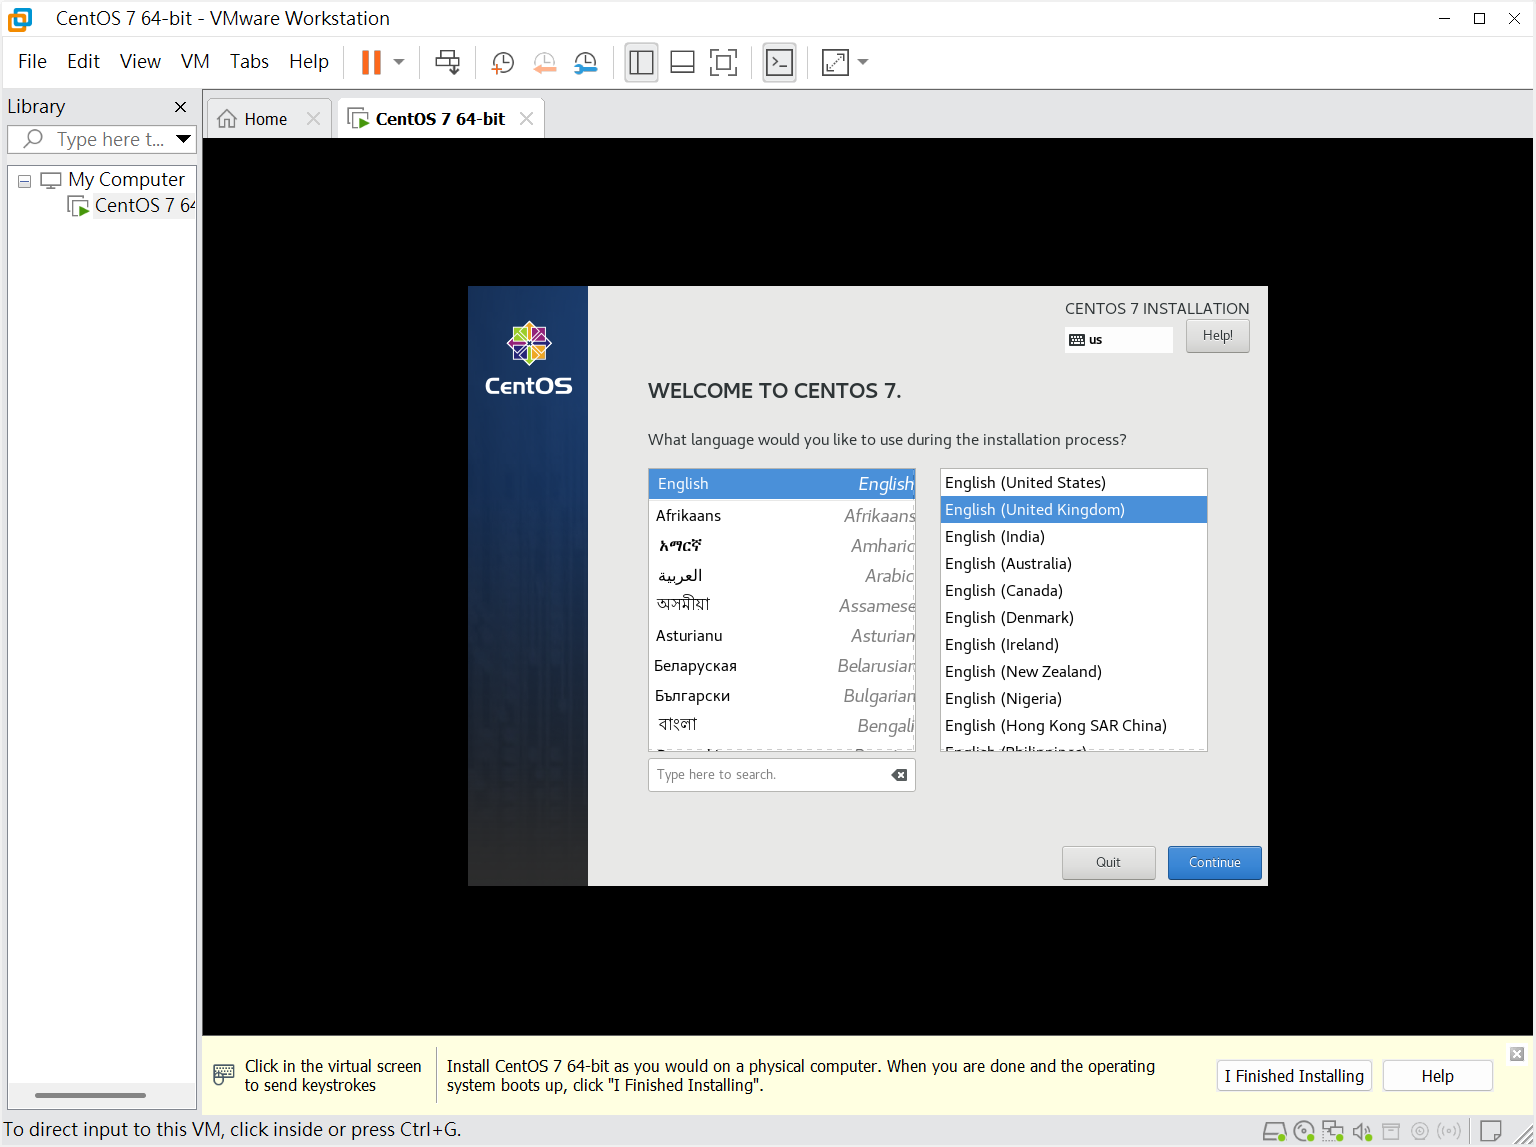Toggle the Library panel visibility

641,62
